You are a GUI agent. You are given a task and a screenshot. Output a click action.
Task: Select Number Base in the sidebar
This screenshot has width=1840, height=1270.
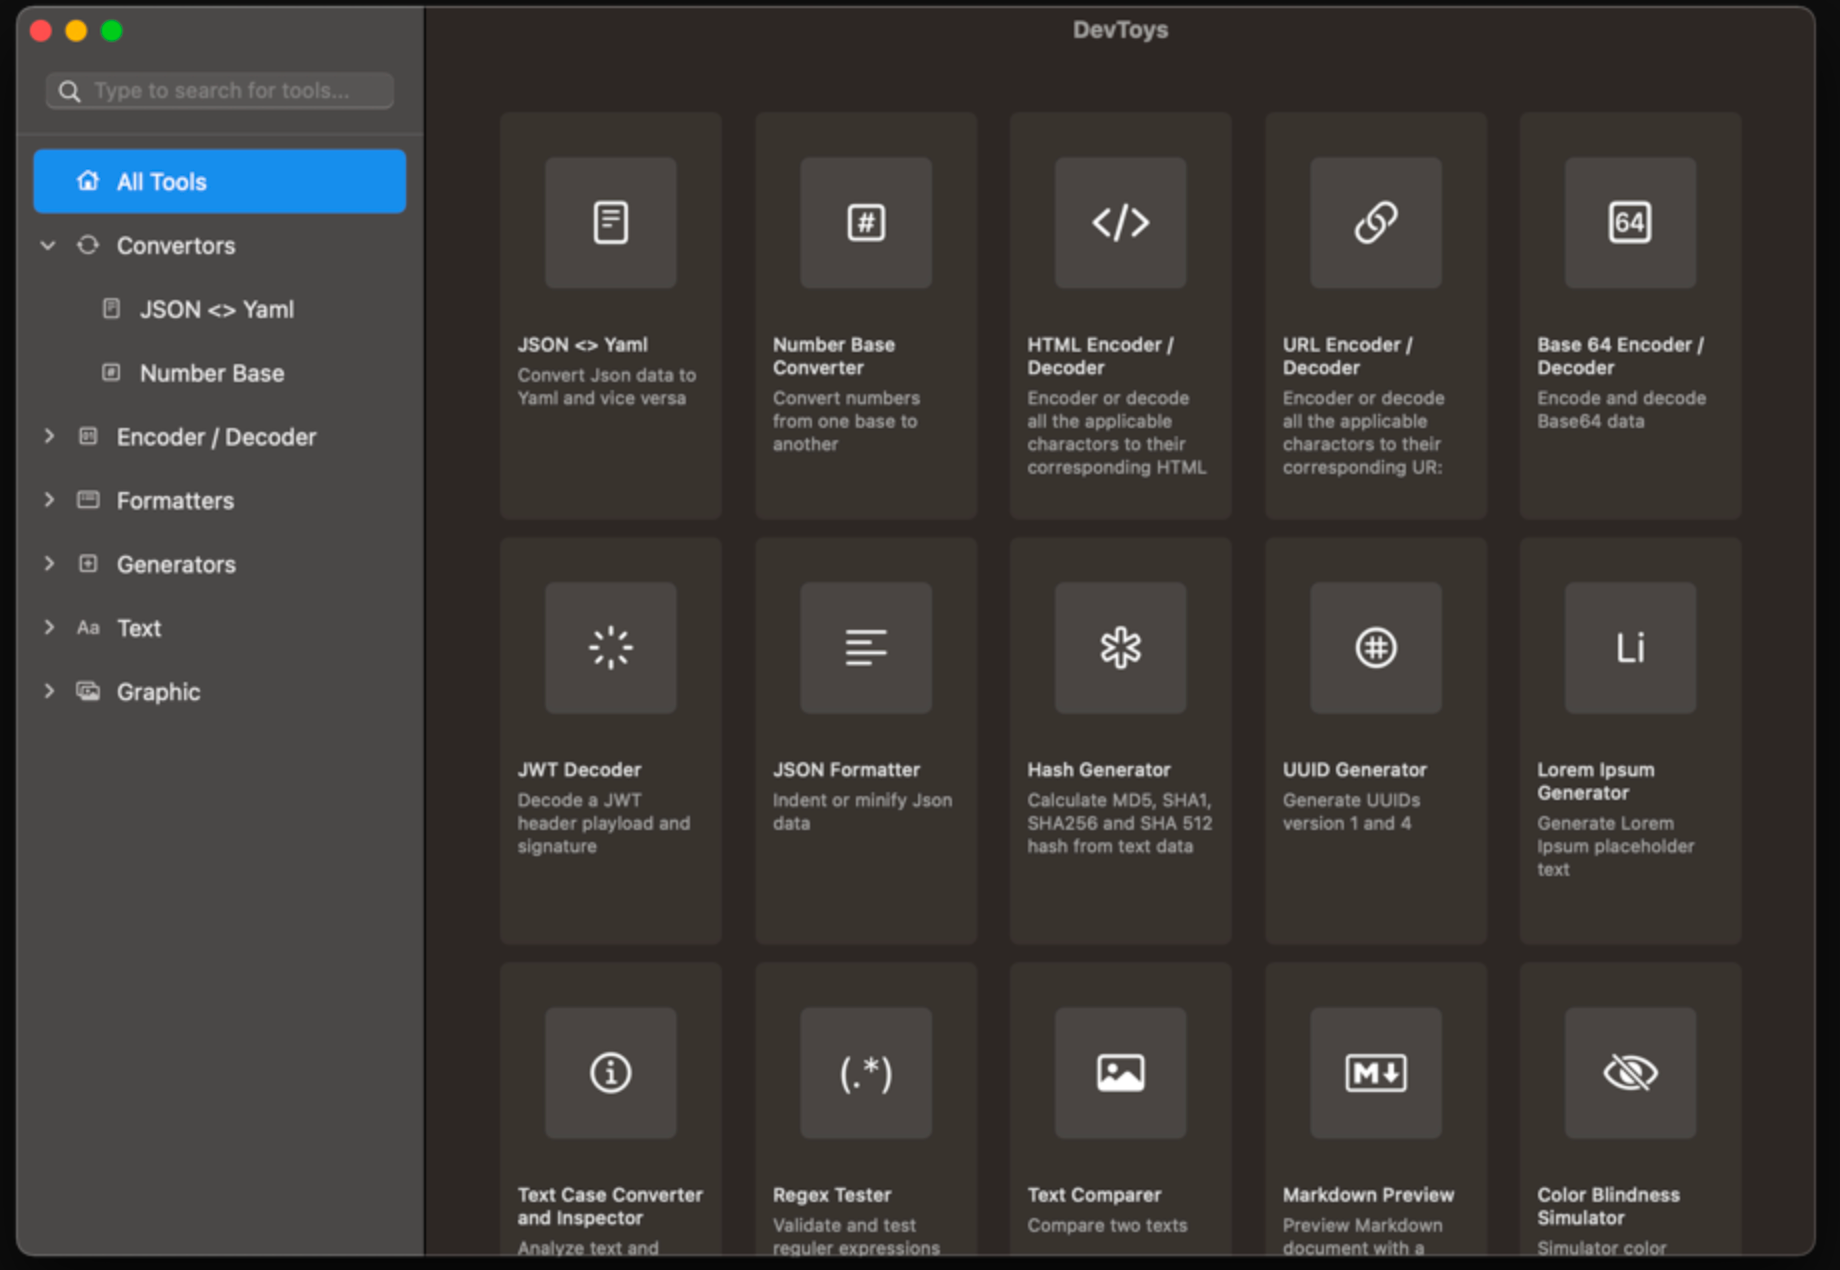[212, 373]
